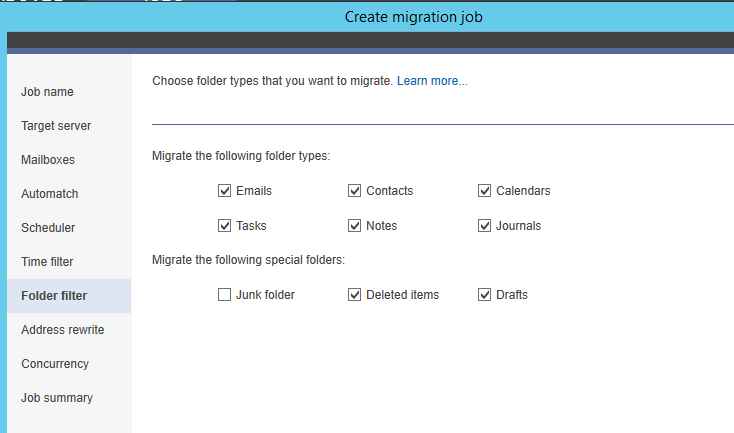734x433 pixels.
Task: Select the Automatch step
Action: coord(50,194)
